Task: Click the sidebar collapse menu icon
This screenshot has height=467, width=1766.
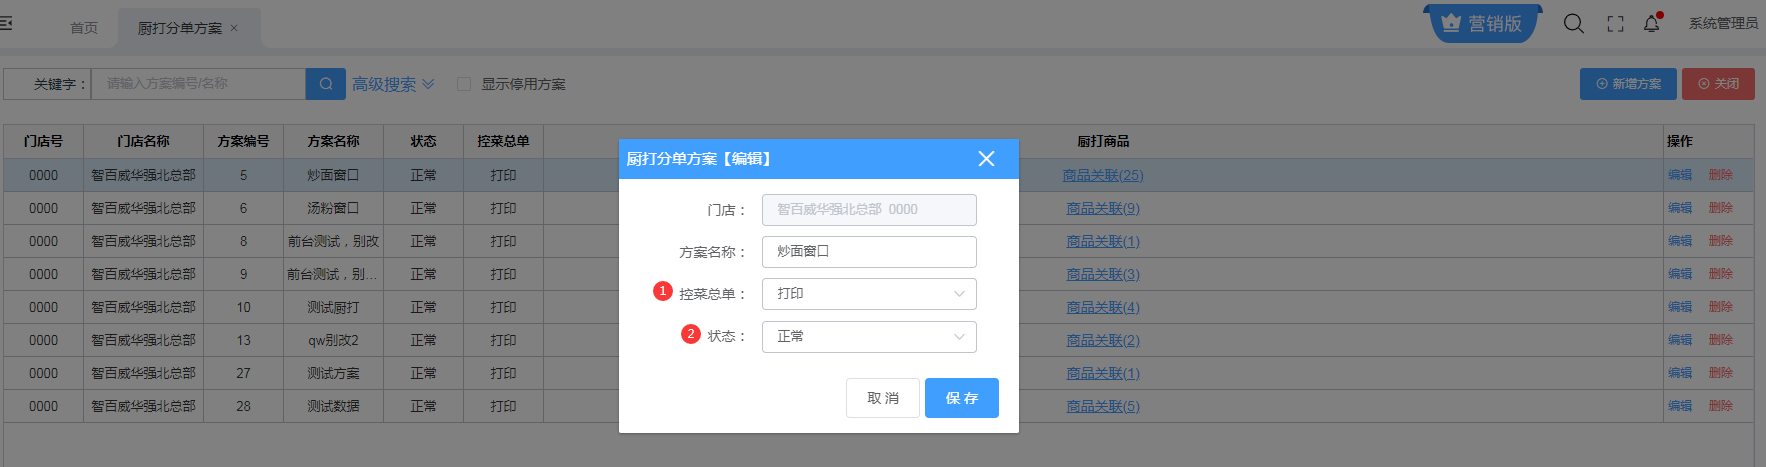Action: 6,23
